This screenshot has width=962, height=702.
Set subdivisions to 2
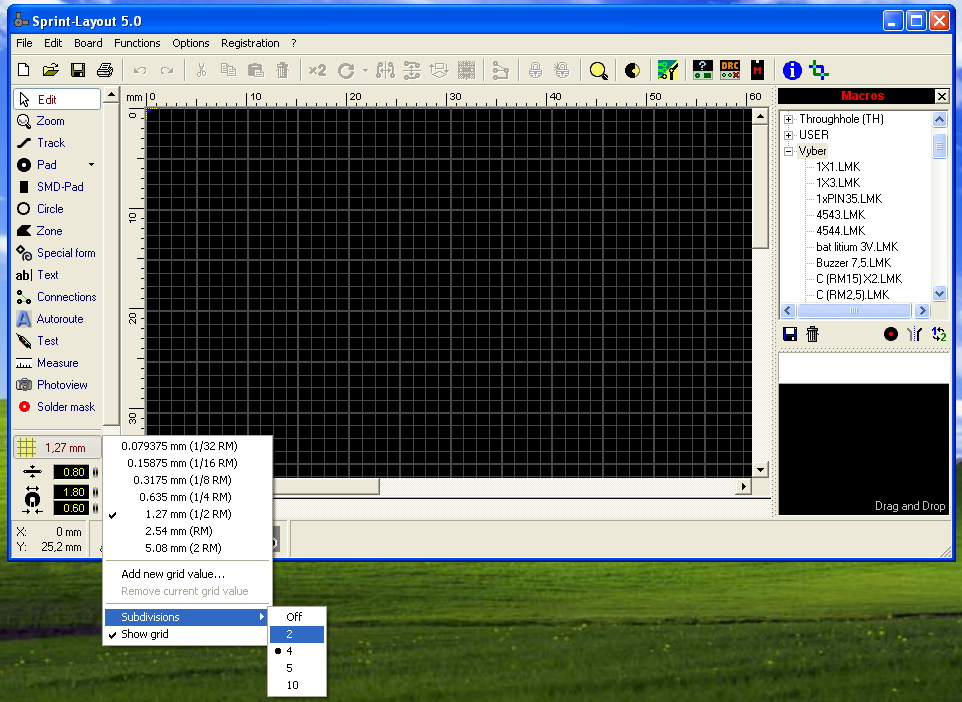coord(297,634)
